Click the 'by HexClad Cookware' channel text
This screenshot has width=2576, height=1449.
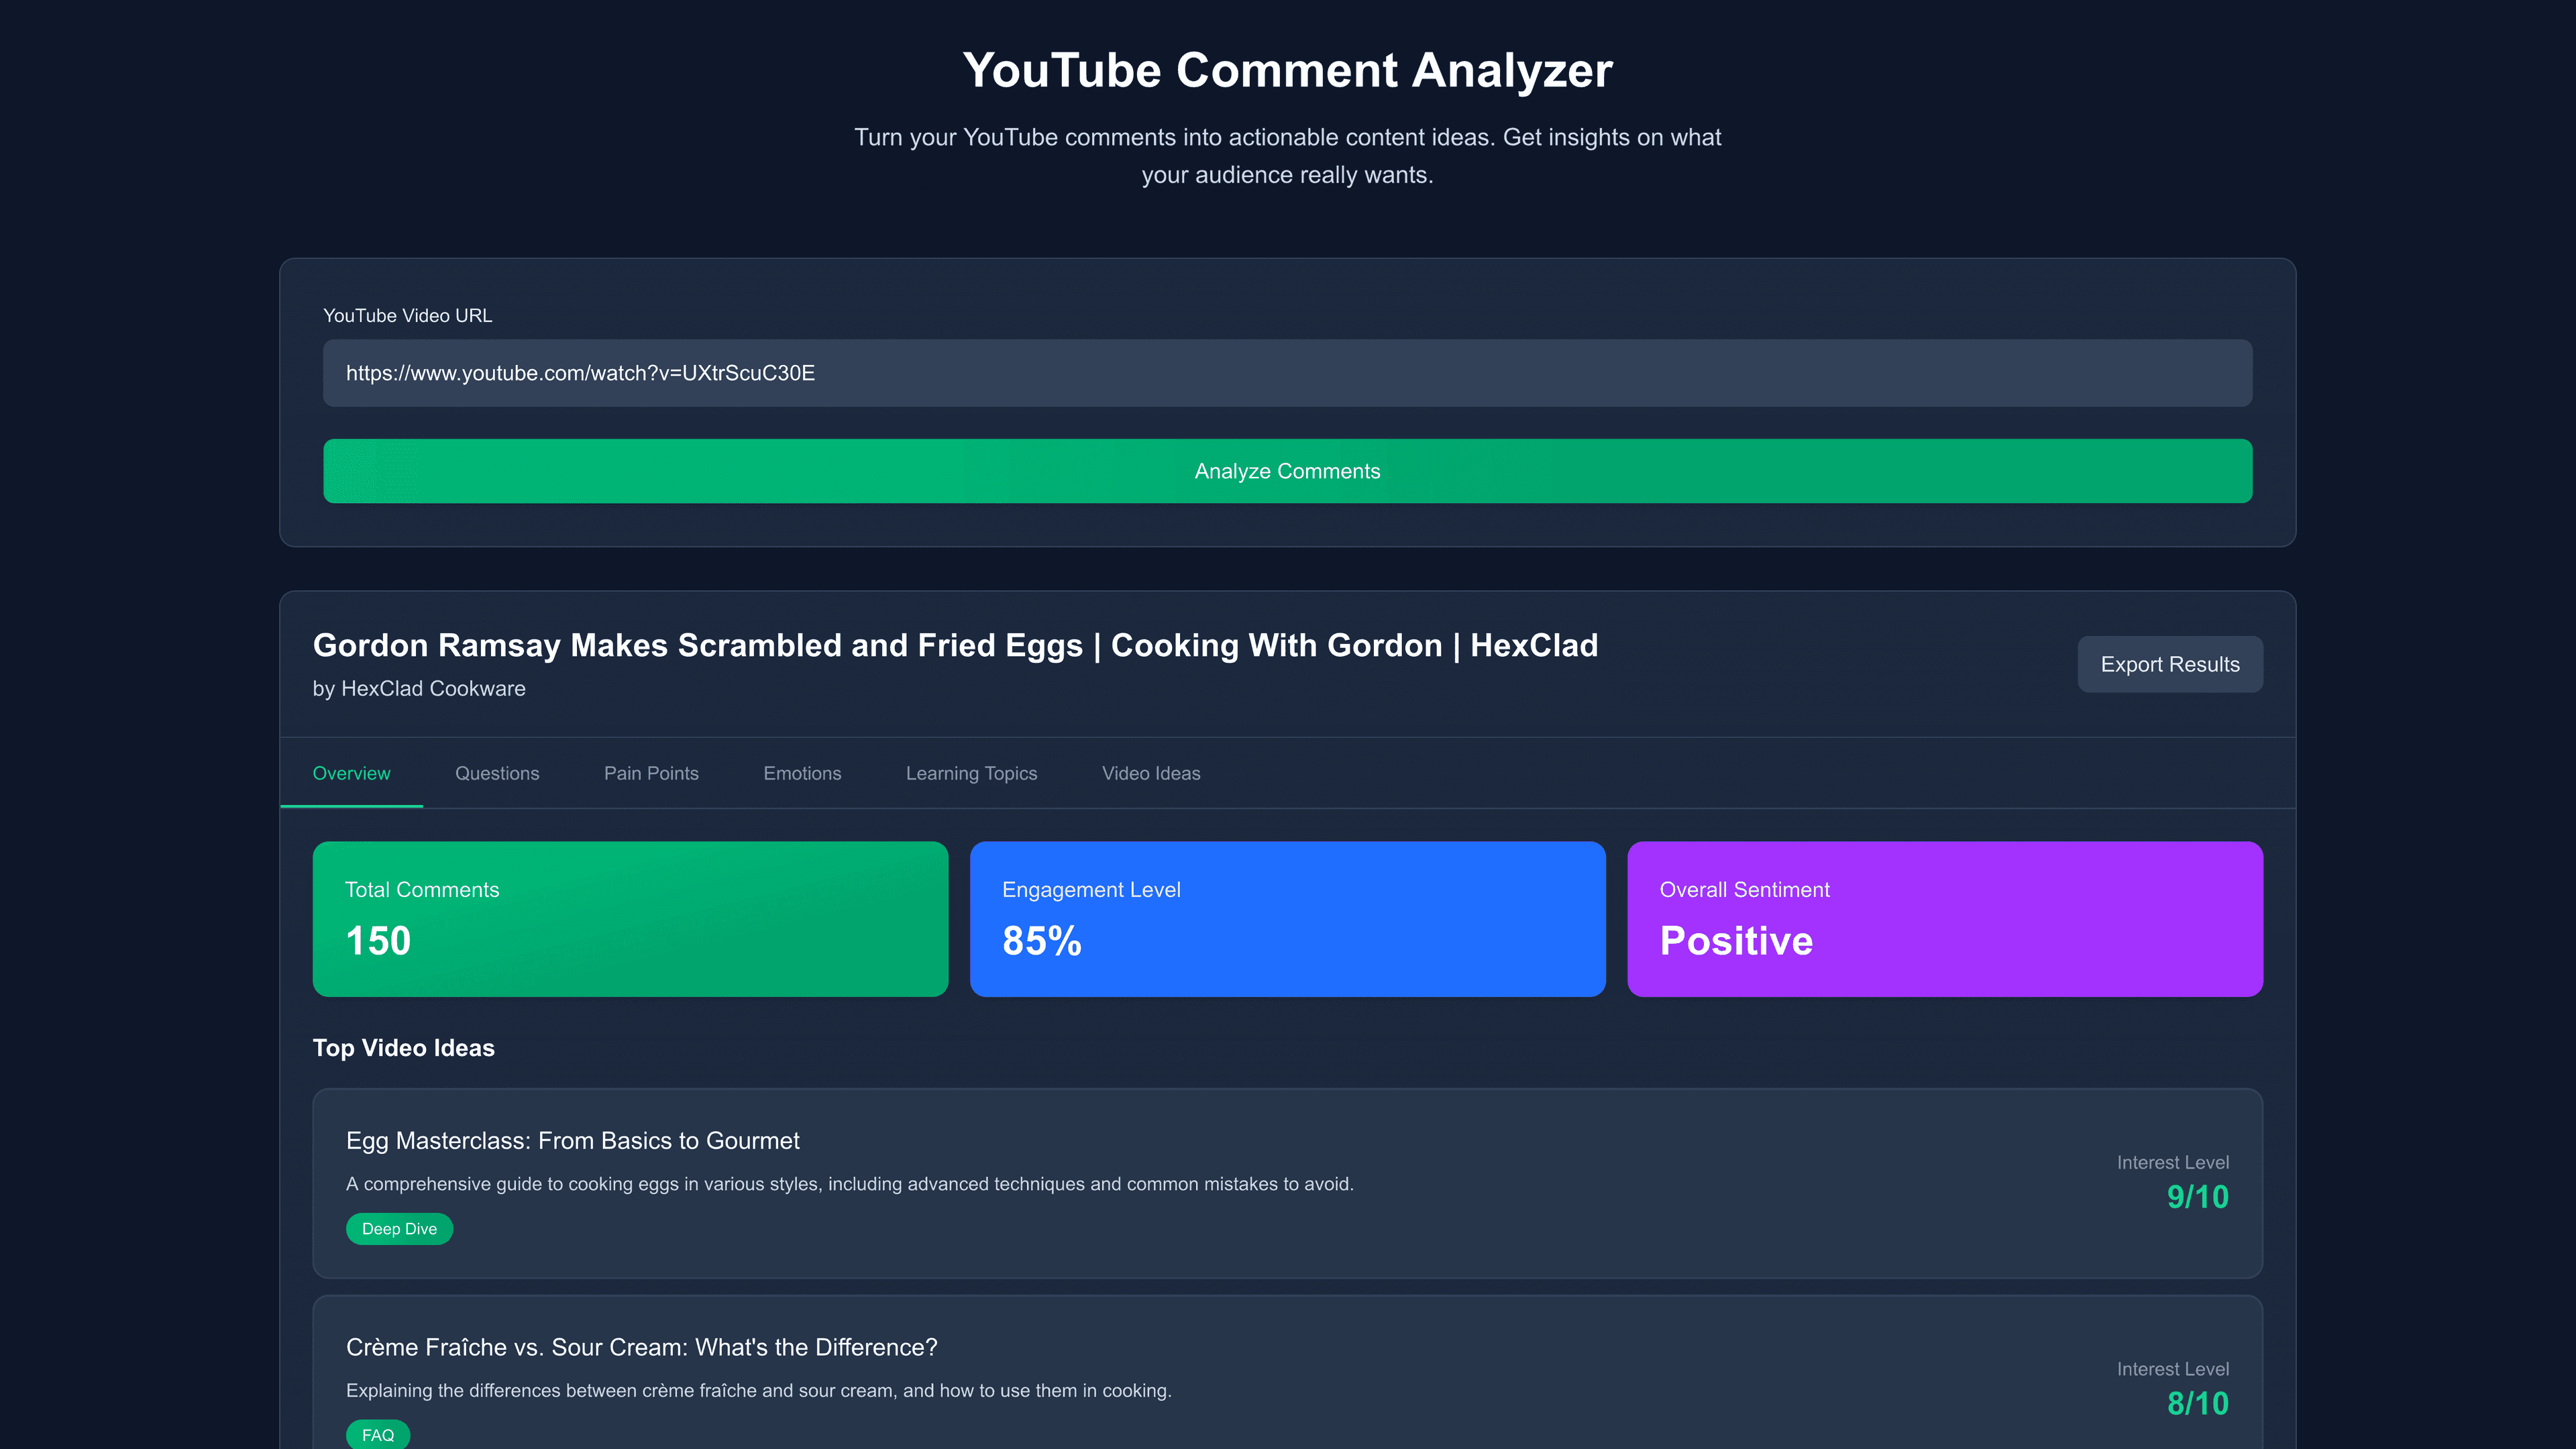[x=419, y=689]
